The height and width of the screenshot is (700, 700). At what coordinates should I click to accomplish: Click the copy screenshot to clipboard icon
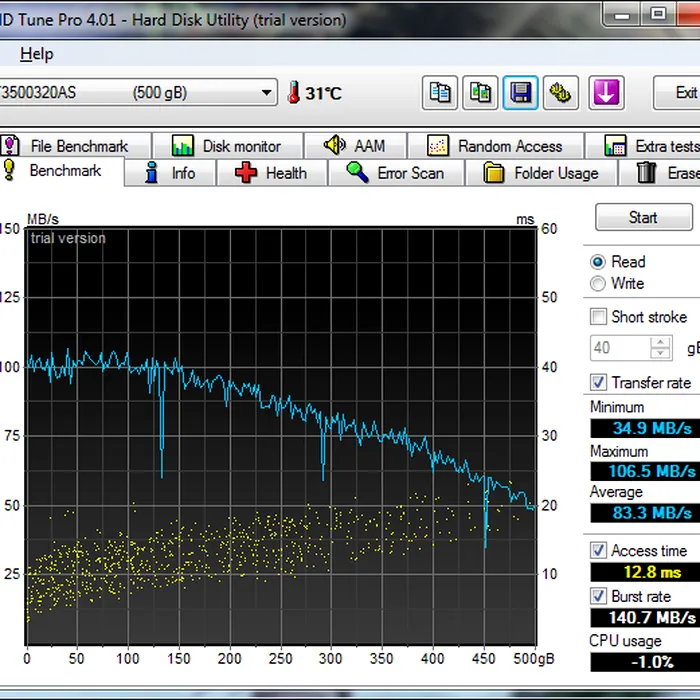click(480, 93)
